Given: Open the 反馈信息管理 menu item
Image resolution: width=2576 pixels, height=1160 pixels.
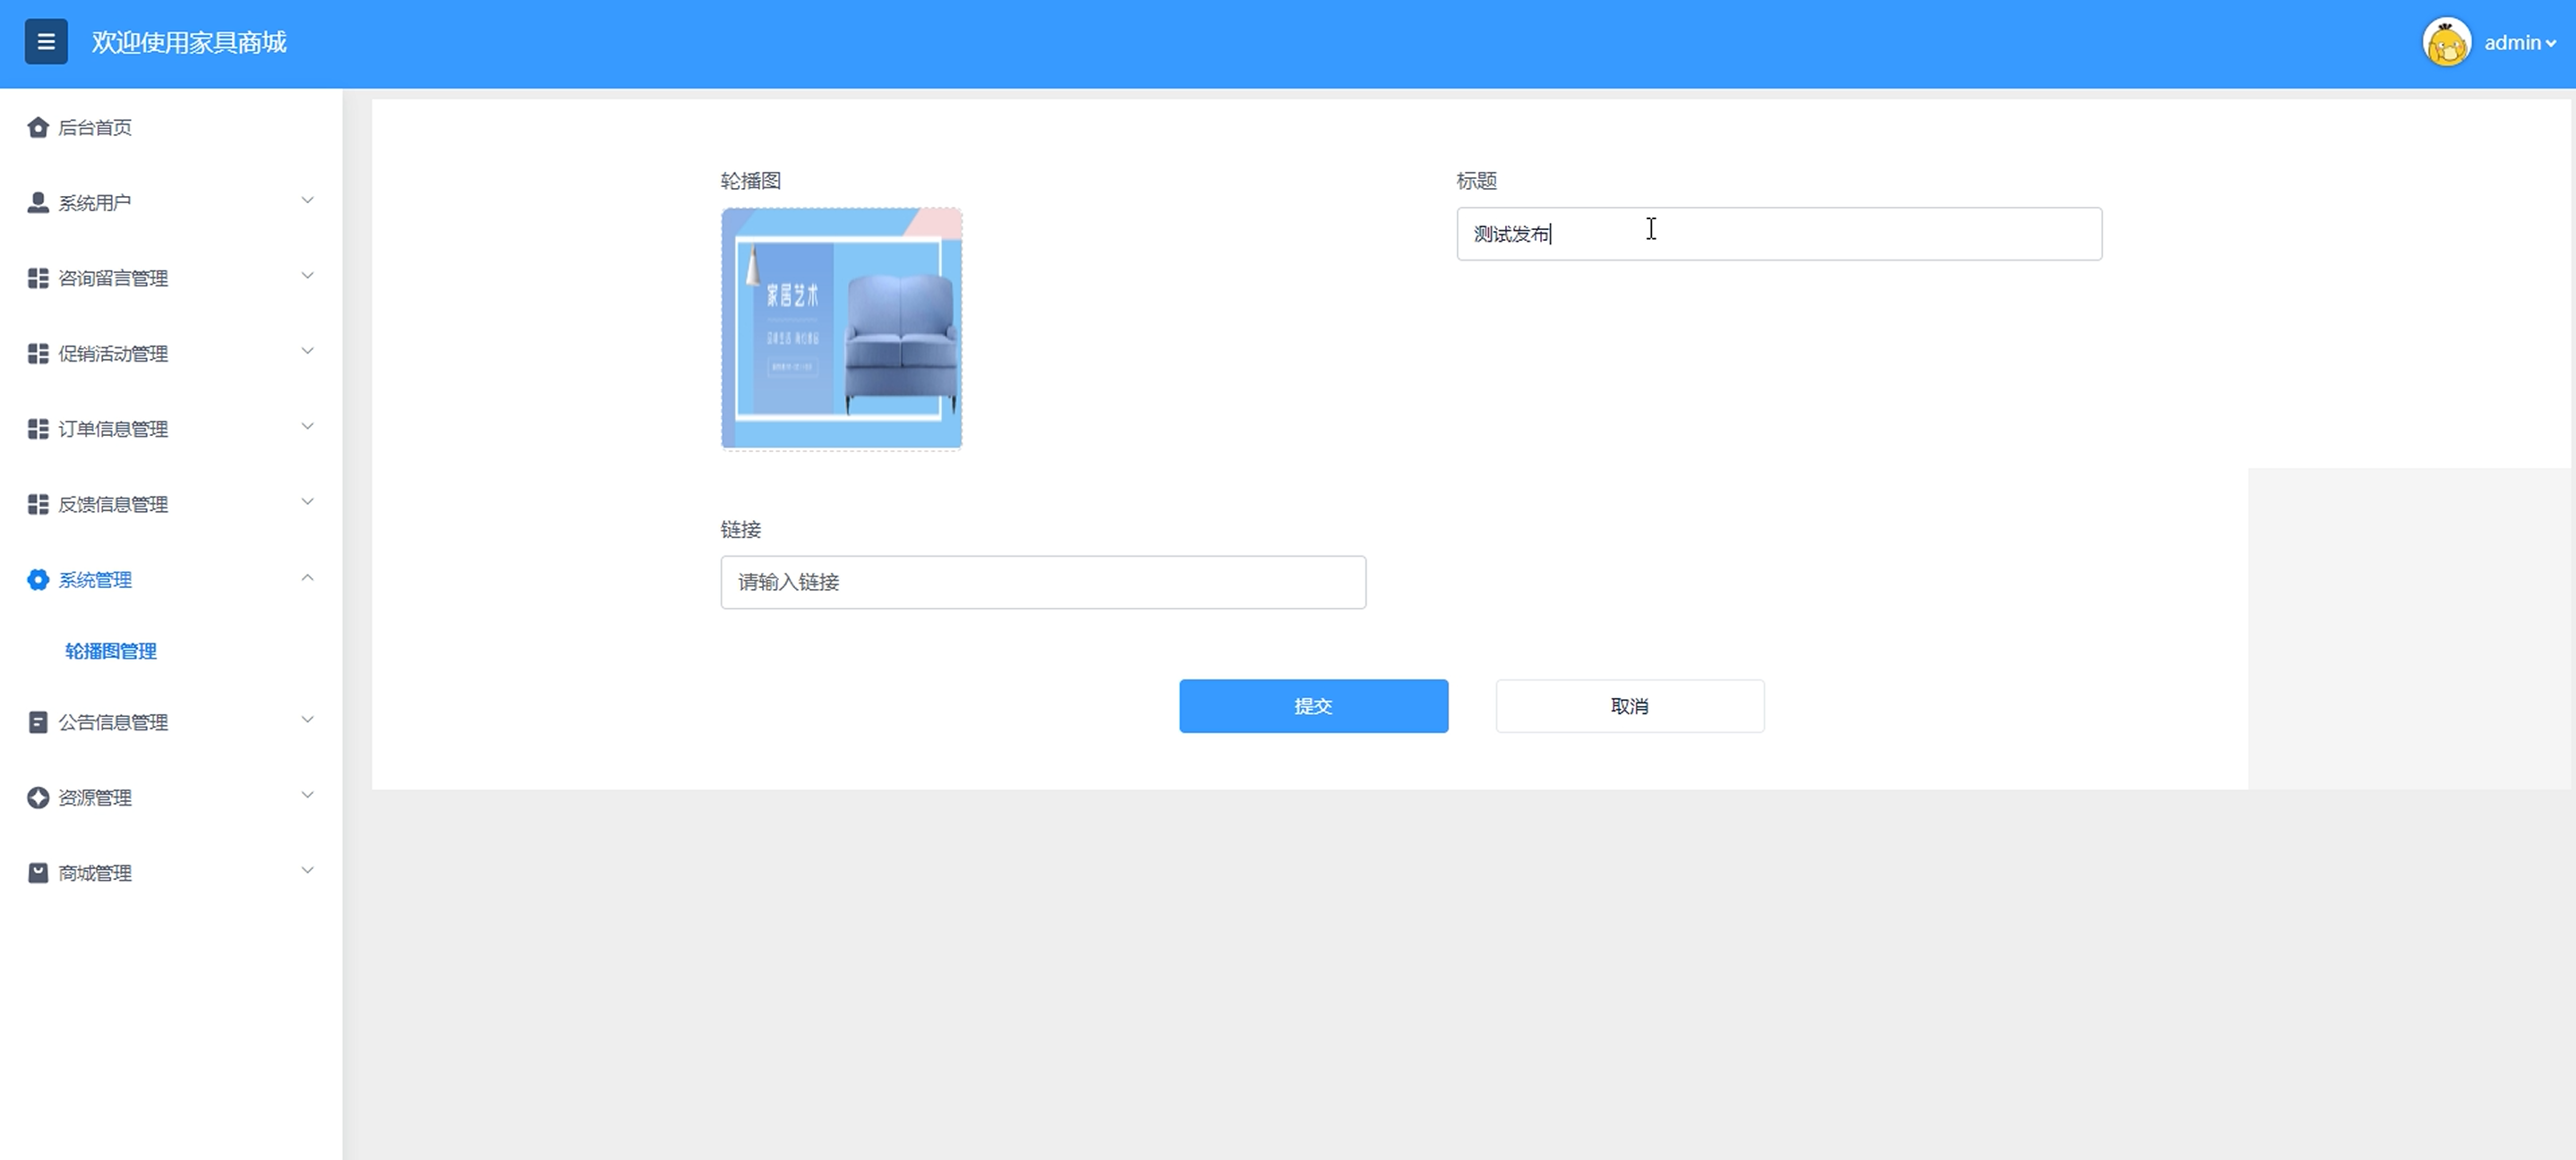Looking at the screenshot, I should 113,505.
